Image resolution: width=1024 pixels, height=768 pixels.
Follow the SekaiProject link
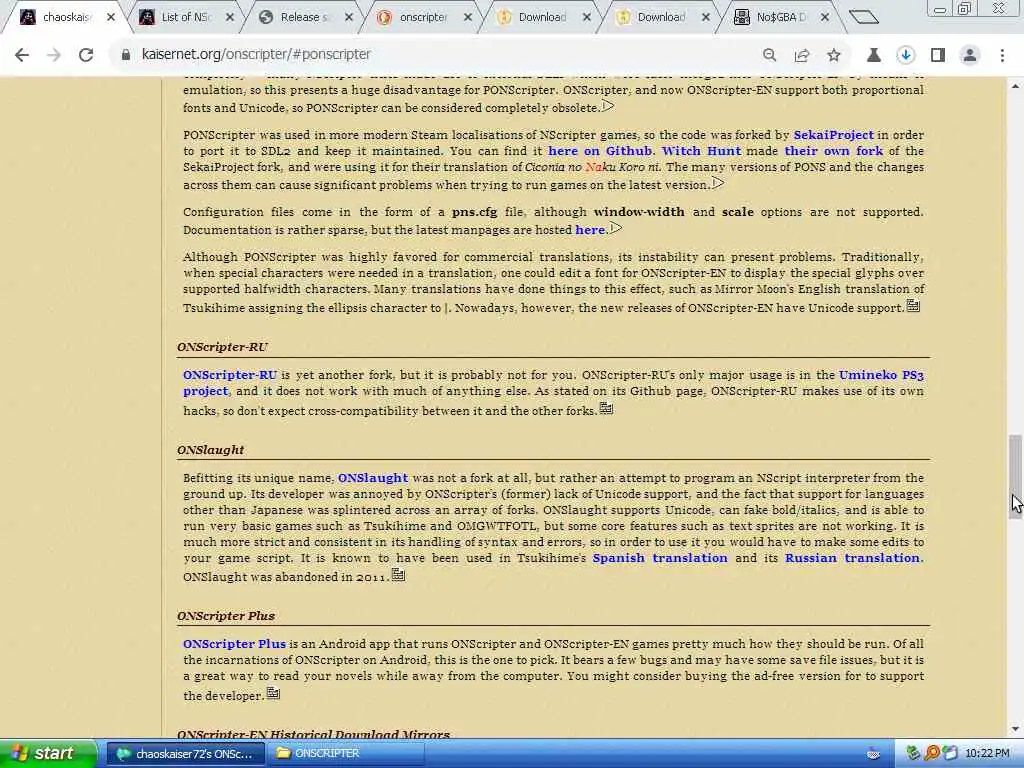833,135
